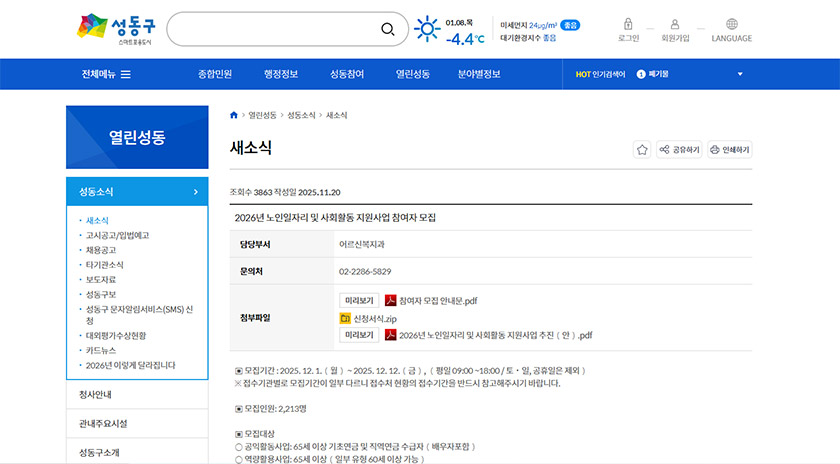Open the 열린성동 menu
The width and height of the screenshot is (840, 464).
pyautogui.click(x=412, y=74)
